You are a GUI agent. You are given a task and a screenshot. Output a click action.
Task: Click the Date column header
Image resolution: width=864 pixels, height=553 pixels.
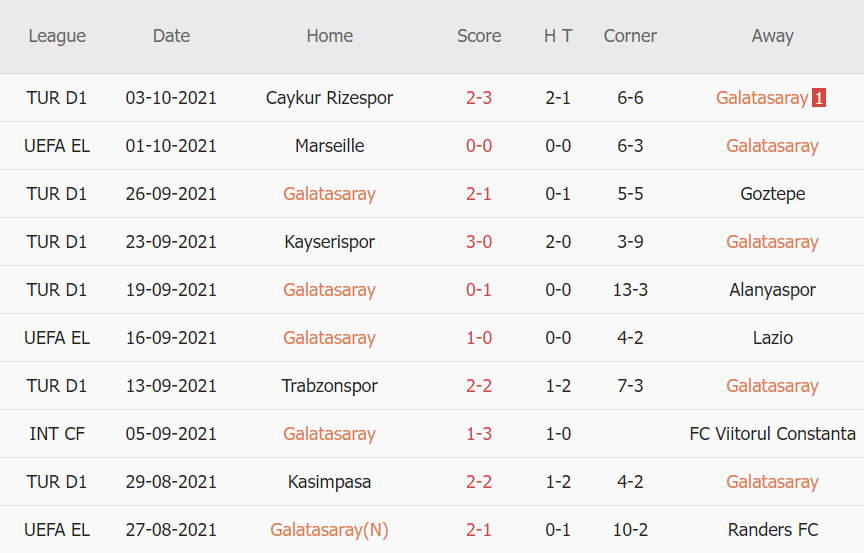click(x=171, y=36)
